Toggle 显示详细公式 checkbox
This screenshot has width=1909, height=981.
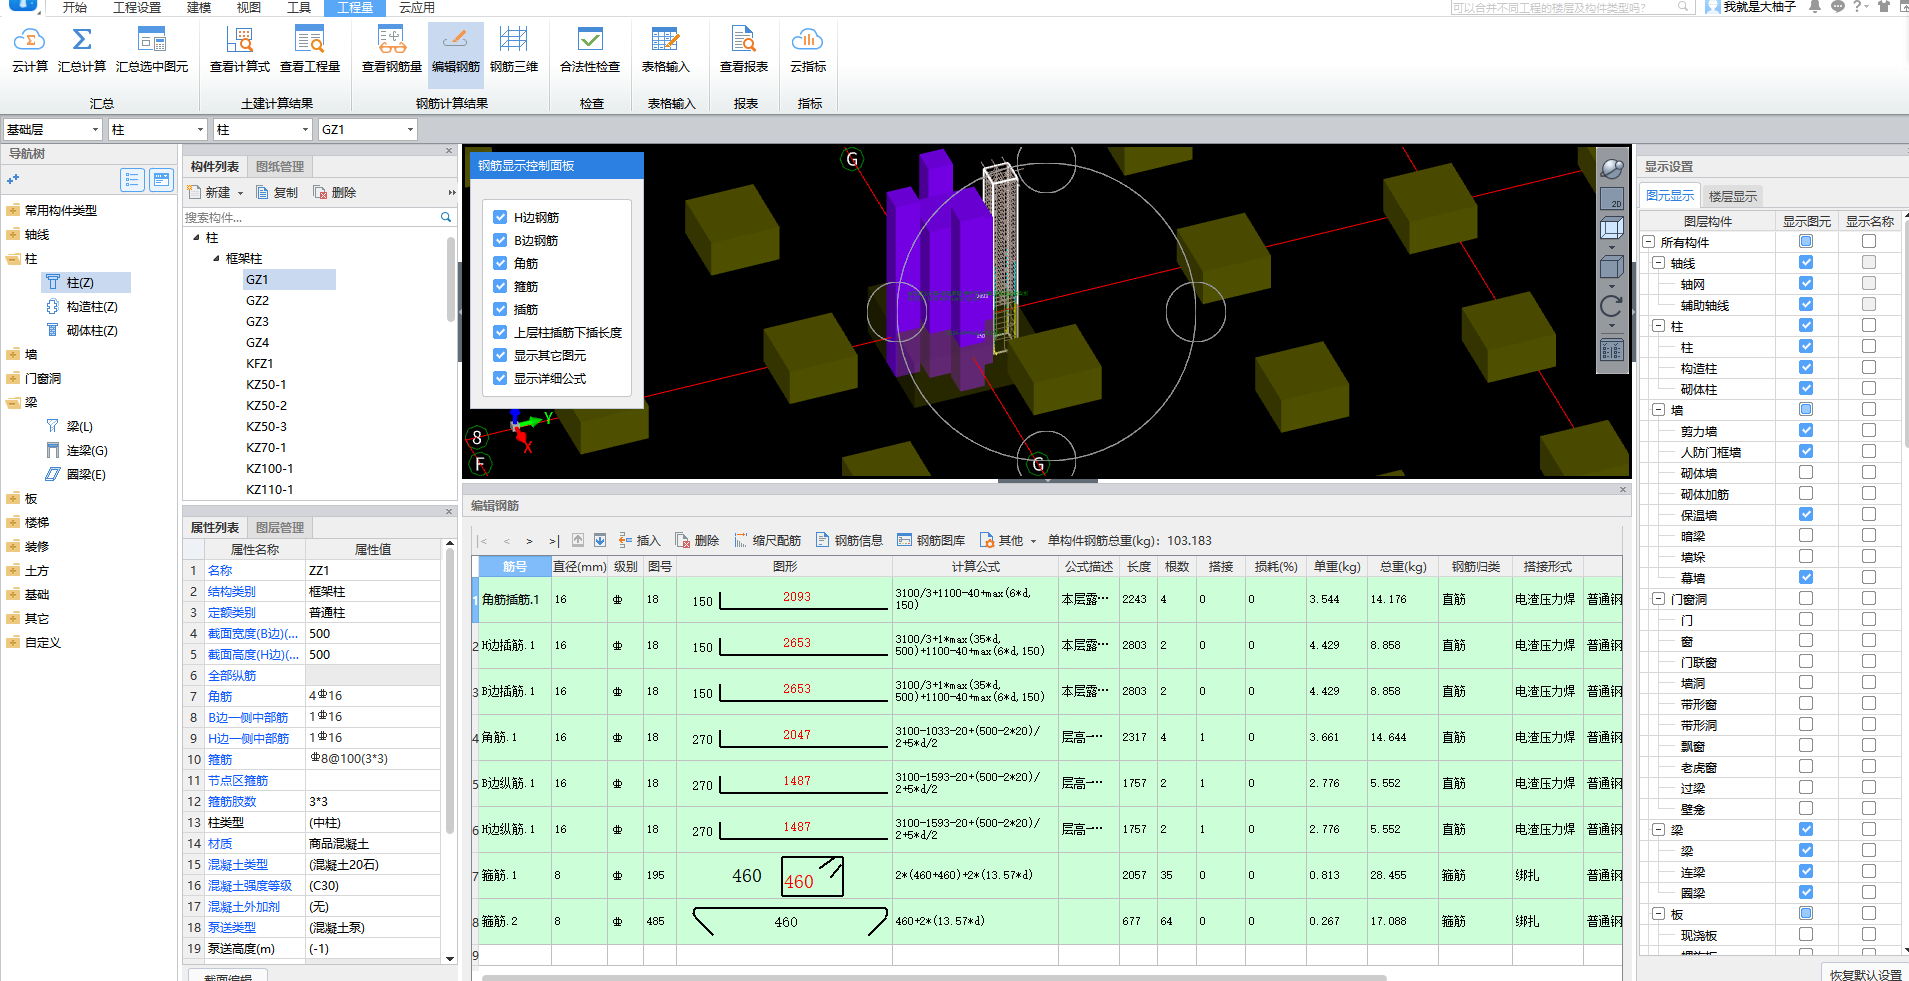501,378
